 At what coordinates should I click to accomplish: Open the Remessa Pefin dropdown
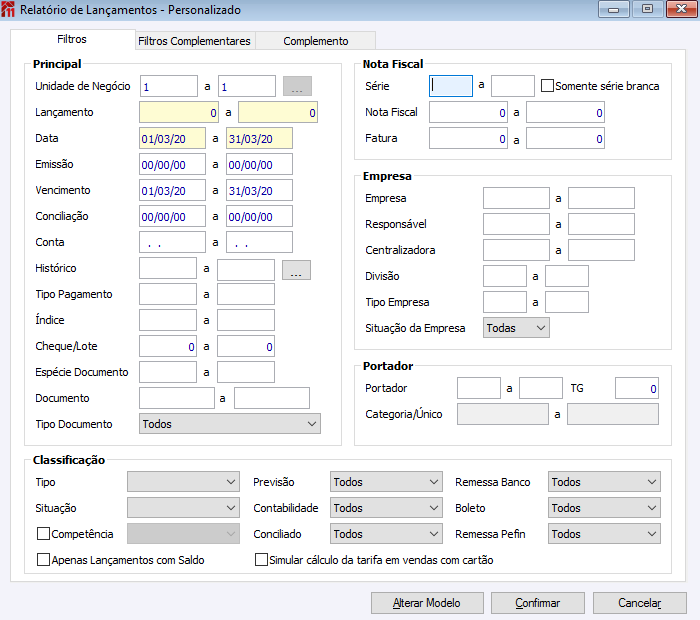coord(604,534)
